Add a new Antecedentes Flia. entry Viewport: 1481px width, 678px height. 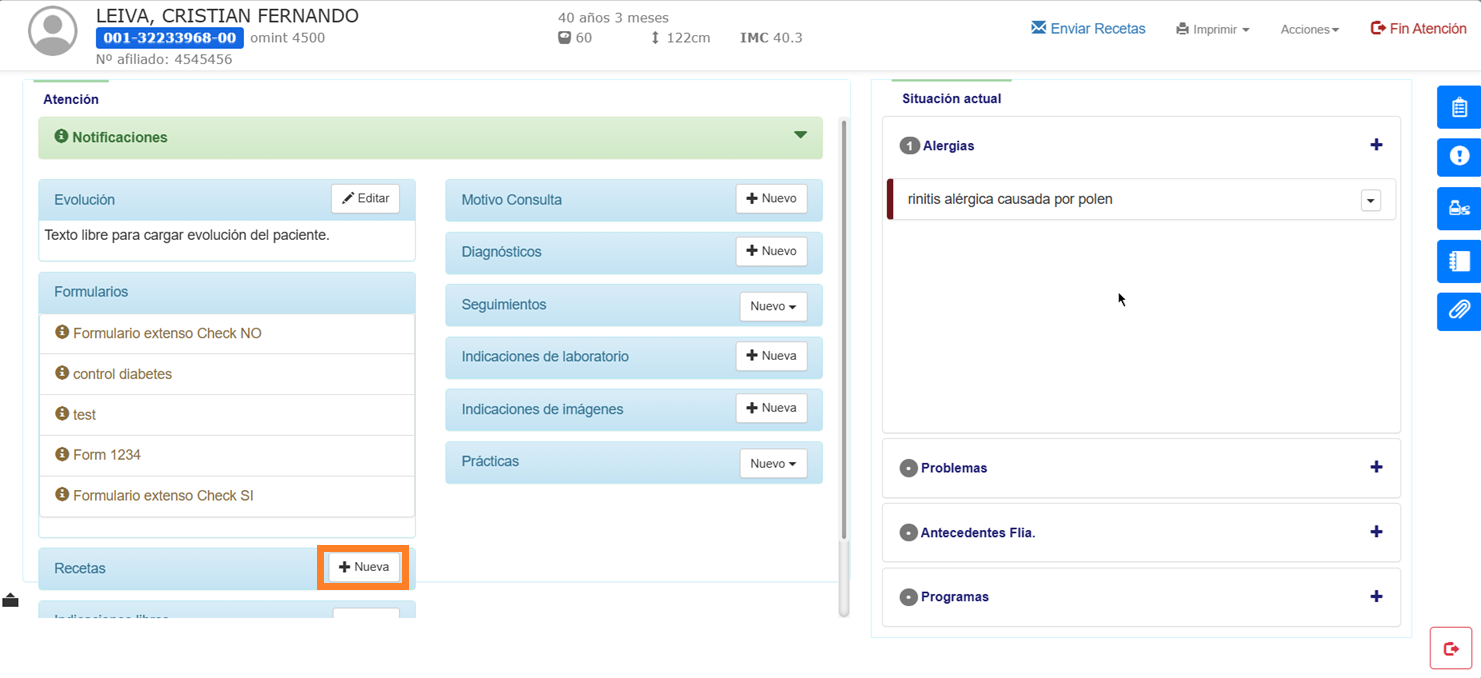tap(1376, 532)
